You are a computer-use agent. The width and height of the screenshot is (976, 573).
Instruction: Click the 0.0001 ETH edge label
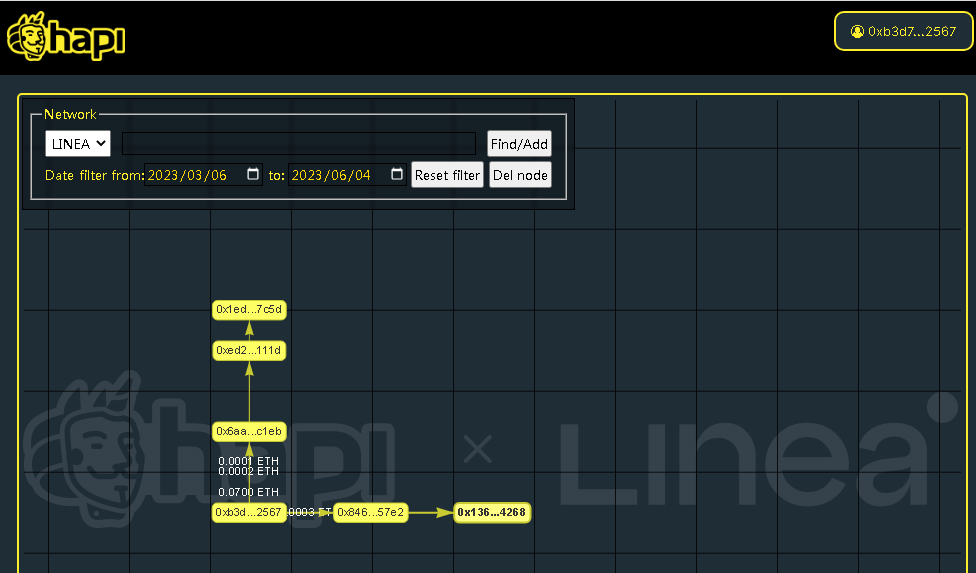(x=248, y=461)
